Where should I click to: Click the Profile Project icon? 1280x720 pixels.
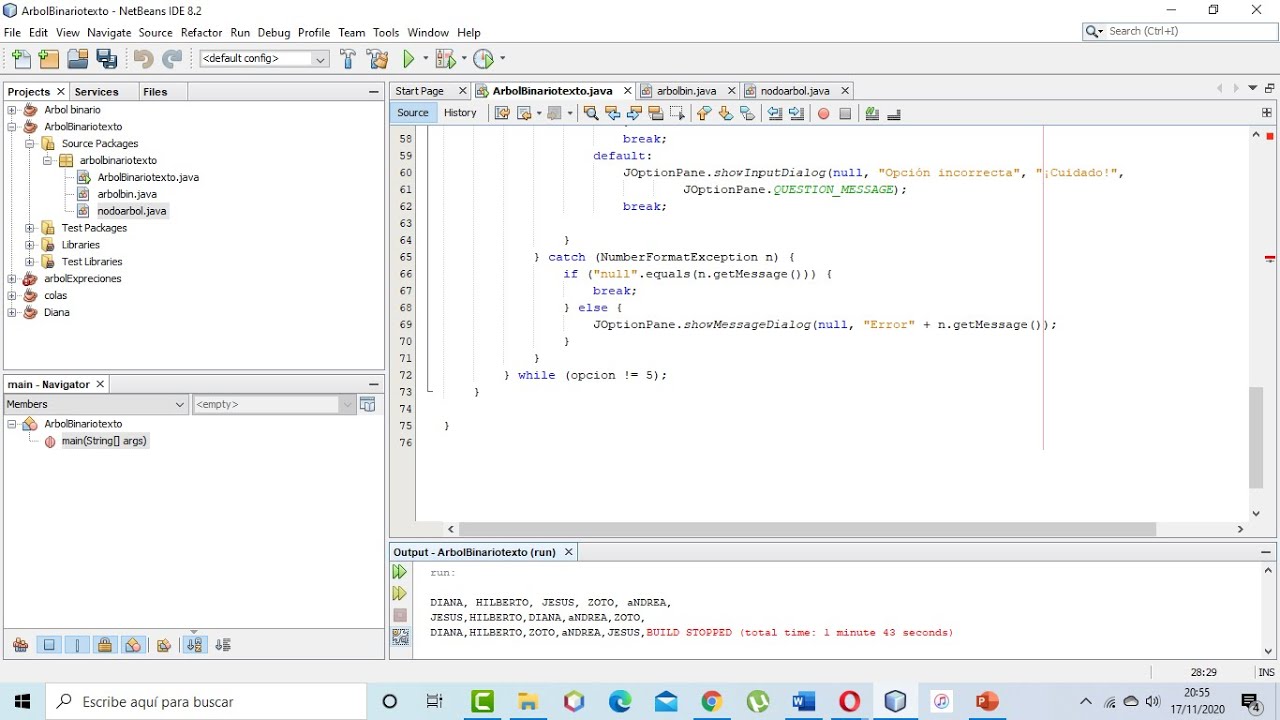point(483,59)
